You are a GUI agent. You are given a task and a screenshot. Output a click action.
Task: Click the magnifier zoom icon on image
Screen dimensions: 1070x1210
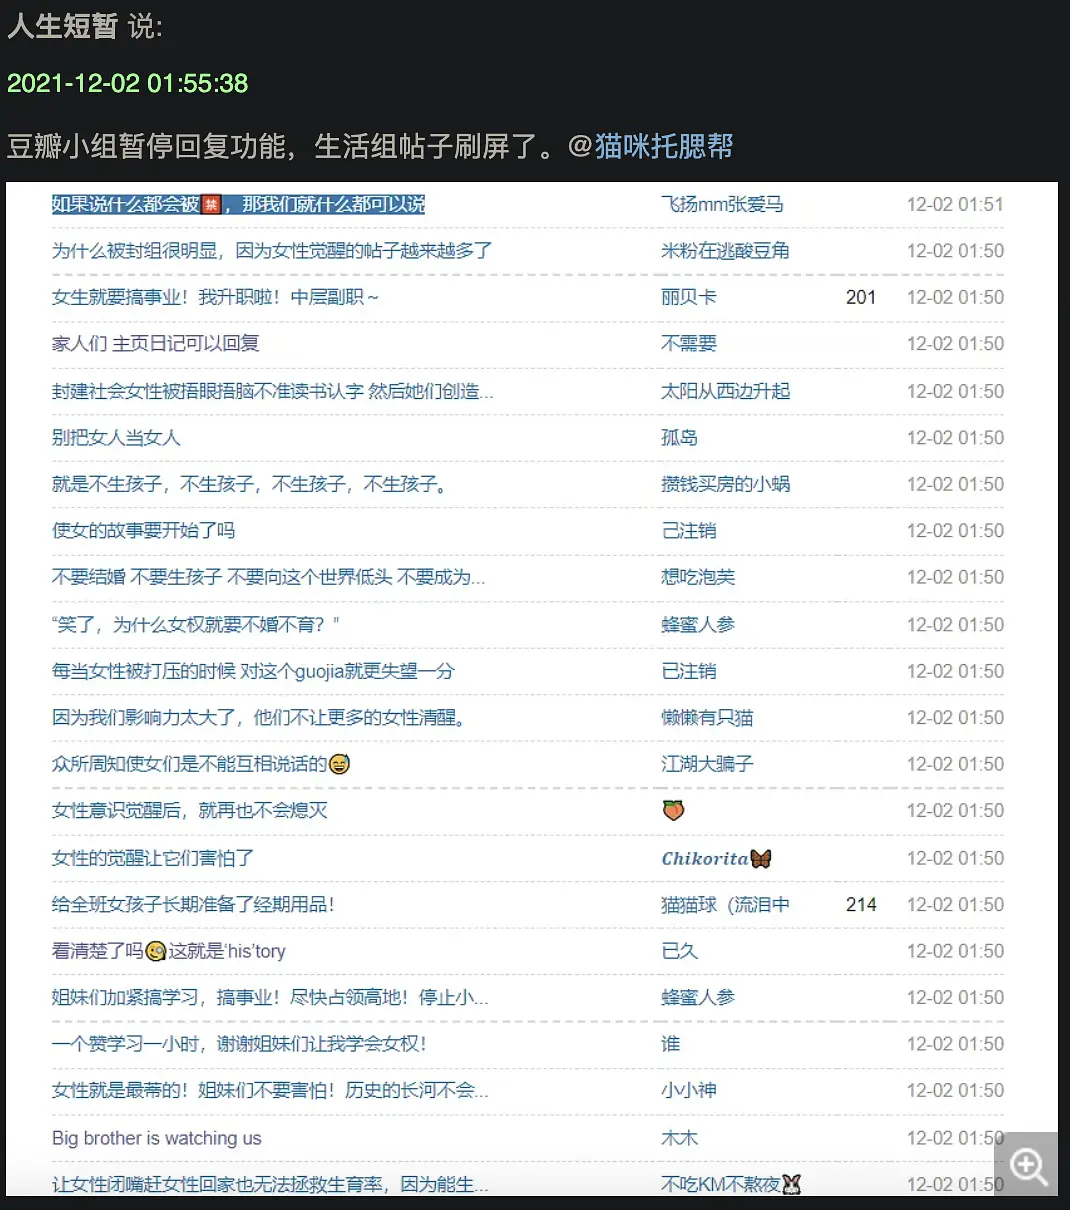1029,1165
